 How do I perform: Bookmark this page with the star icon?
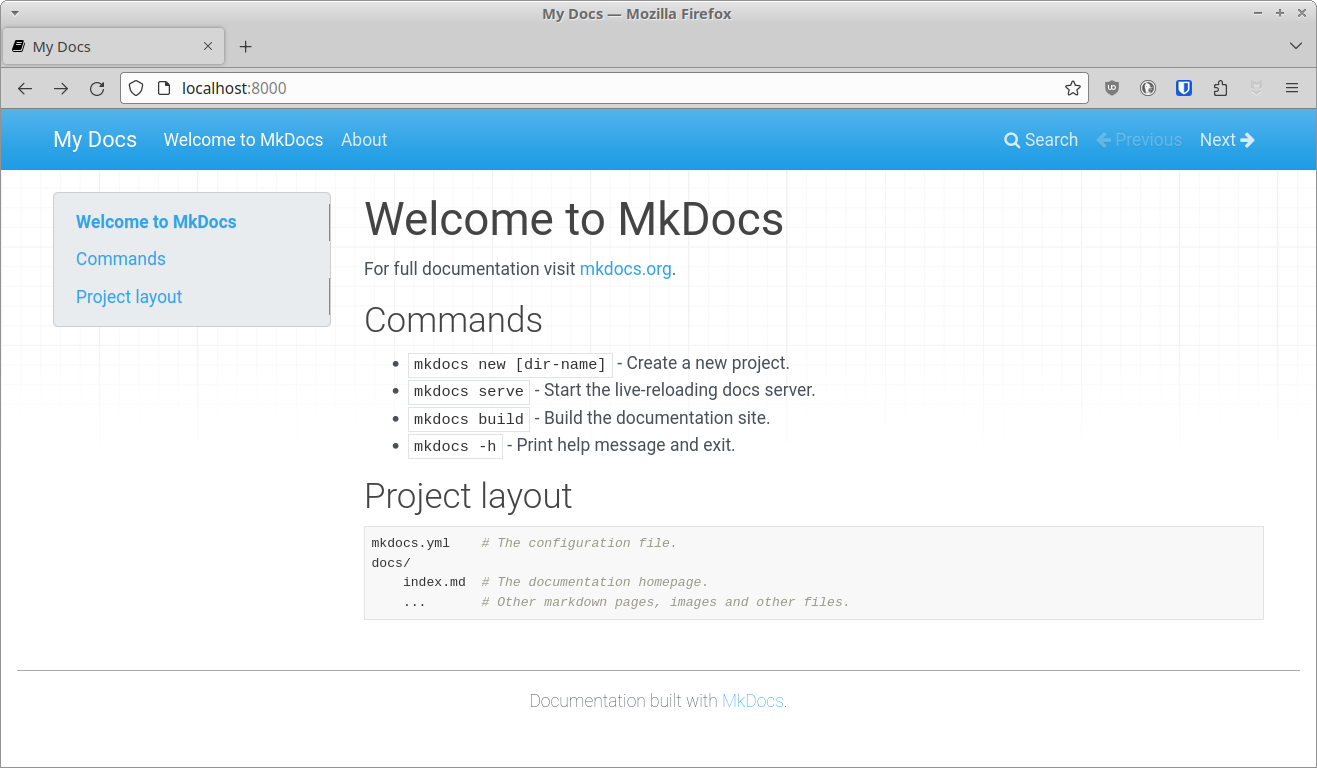point(1073,88)
